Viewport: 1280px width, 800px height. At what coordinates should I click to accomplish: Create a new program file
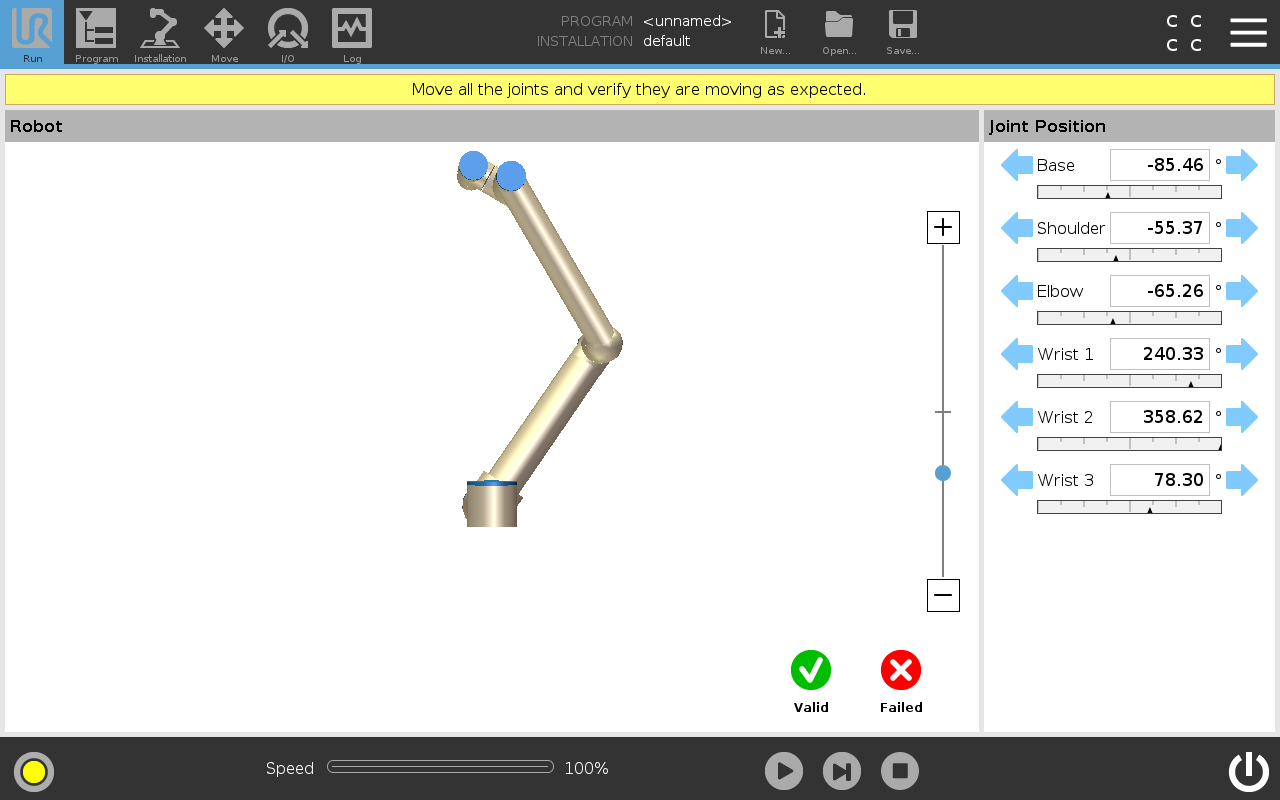click(775, 33)
